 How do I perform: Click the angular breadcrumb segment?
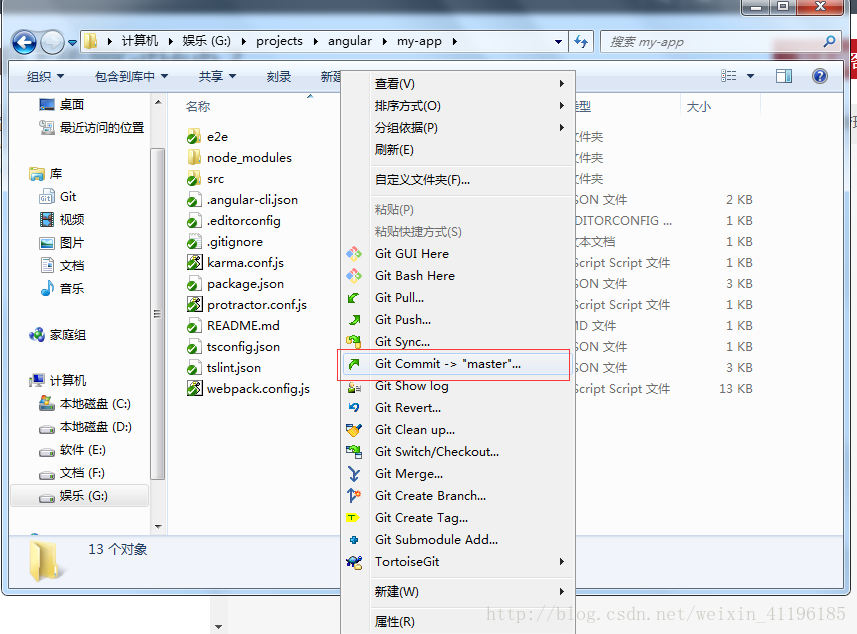pyautogui.click(x=350, y=42)
